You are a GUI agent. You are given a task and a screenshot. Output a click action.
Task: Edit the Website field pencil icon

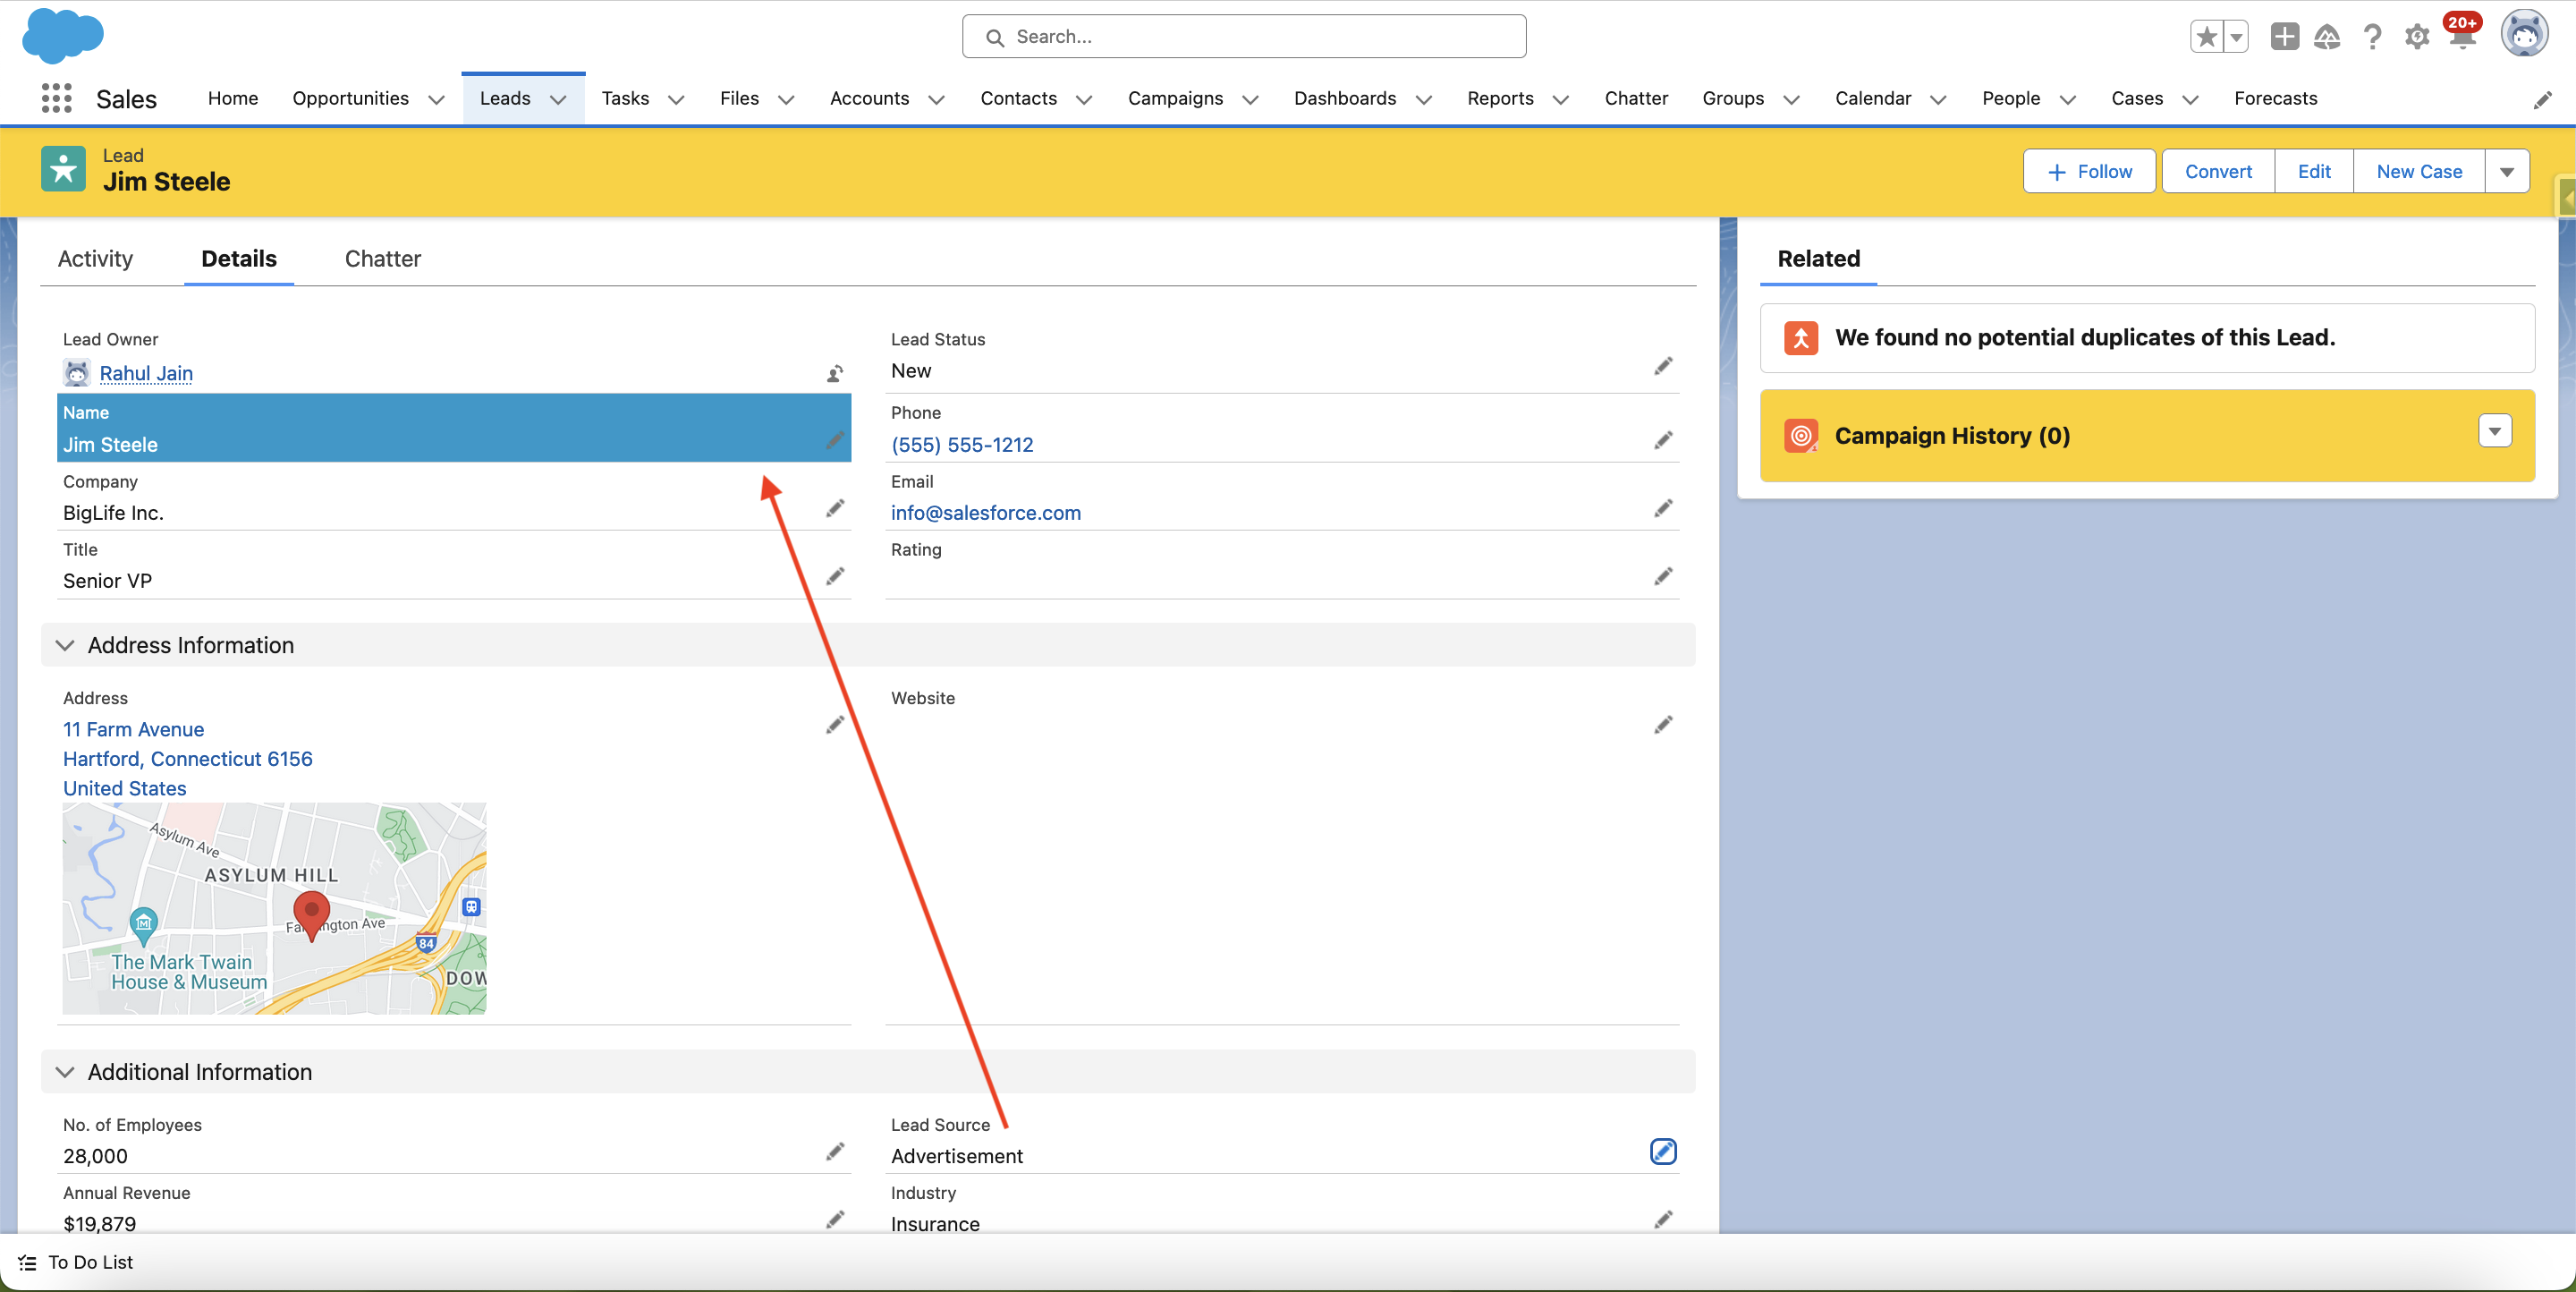1663,724
